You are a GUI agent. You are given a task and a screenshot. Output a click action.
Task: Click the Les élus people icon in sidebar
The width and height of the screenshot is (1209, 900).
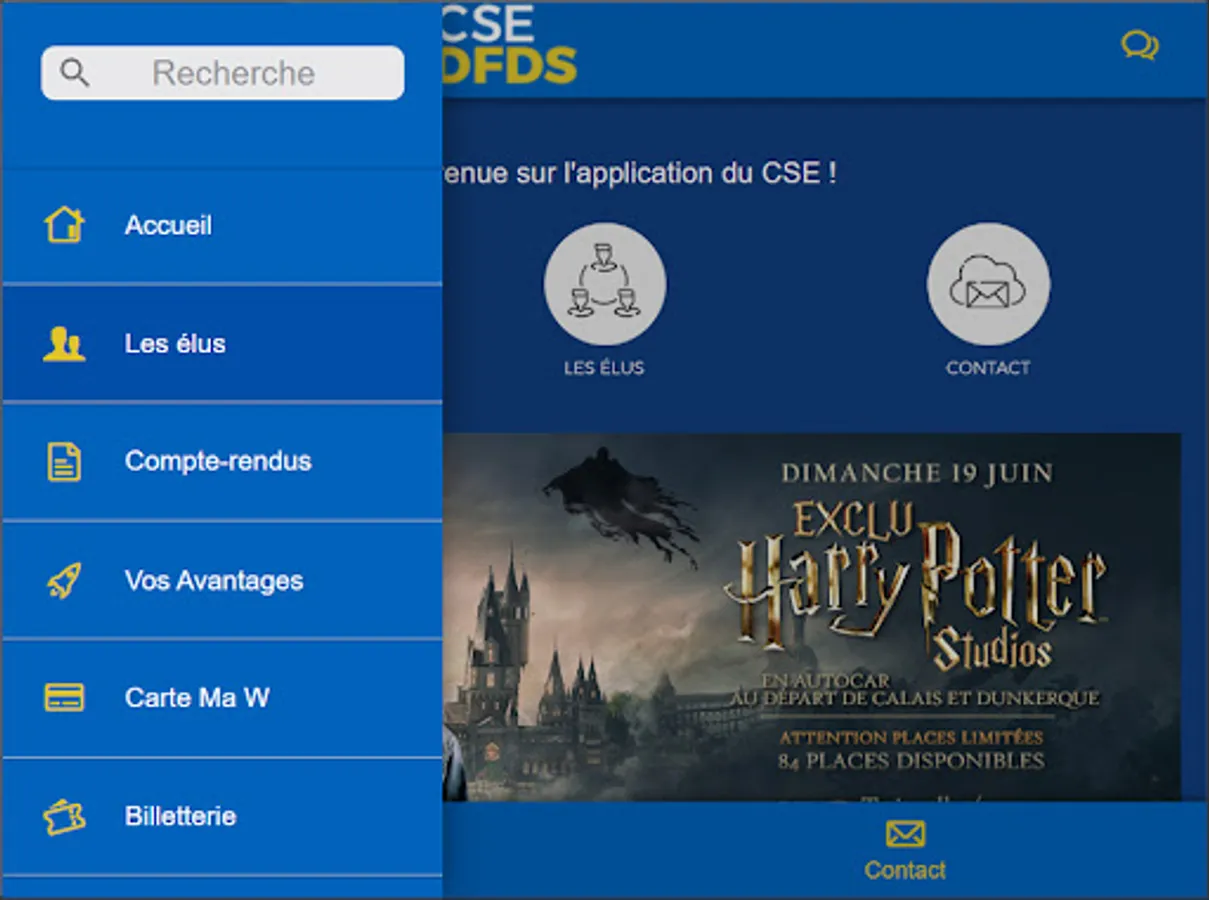click(64, 344)
